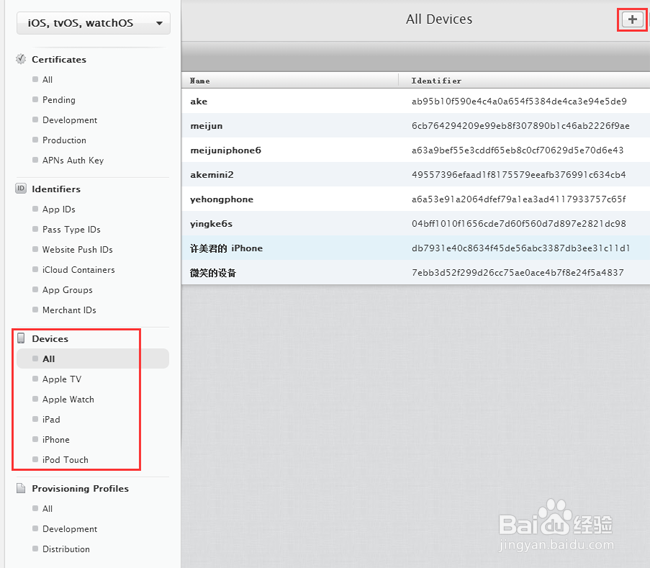Open Merchant IDs section

69,310
